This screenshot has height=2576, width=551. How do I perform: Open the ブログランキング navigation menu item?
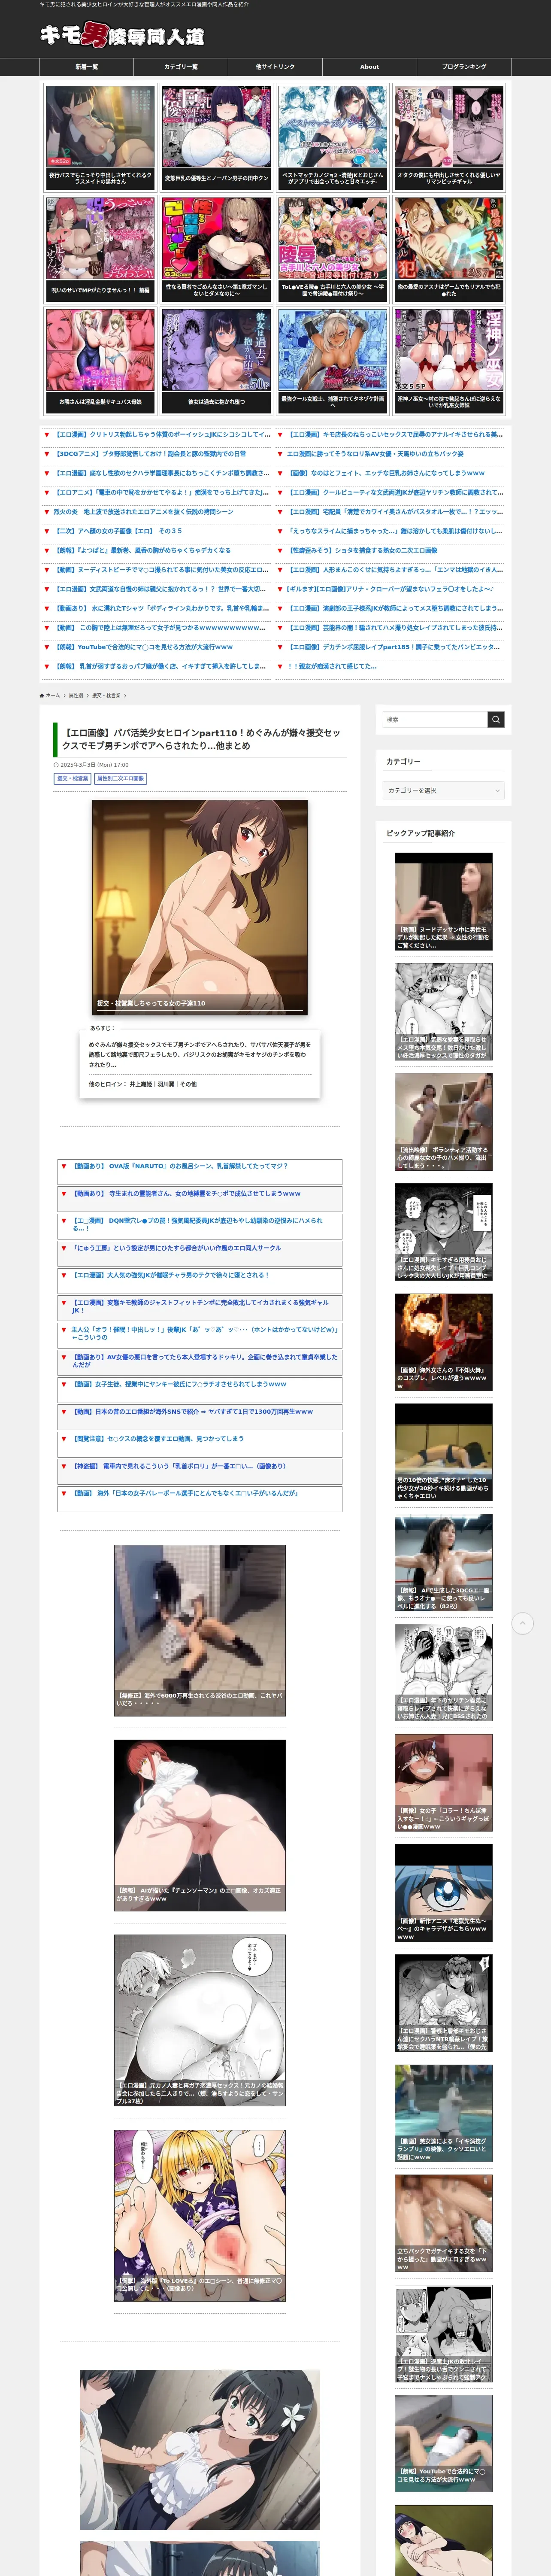(x=464, y=67)
